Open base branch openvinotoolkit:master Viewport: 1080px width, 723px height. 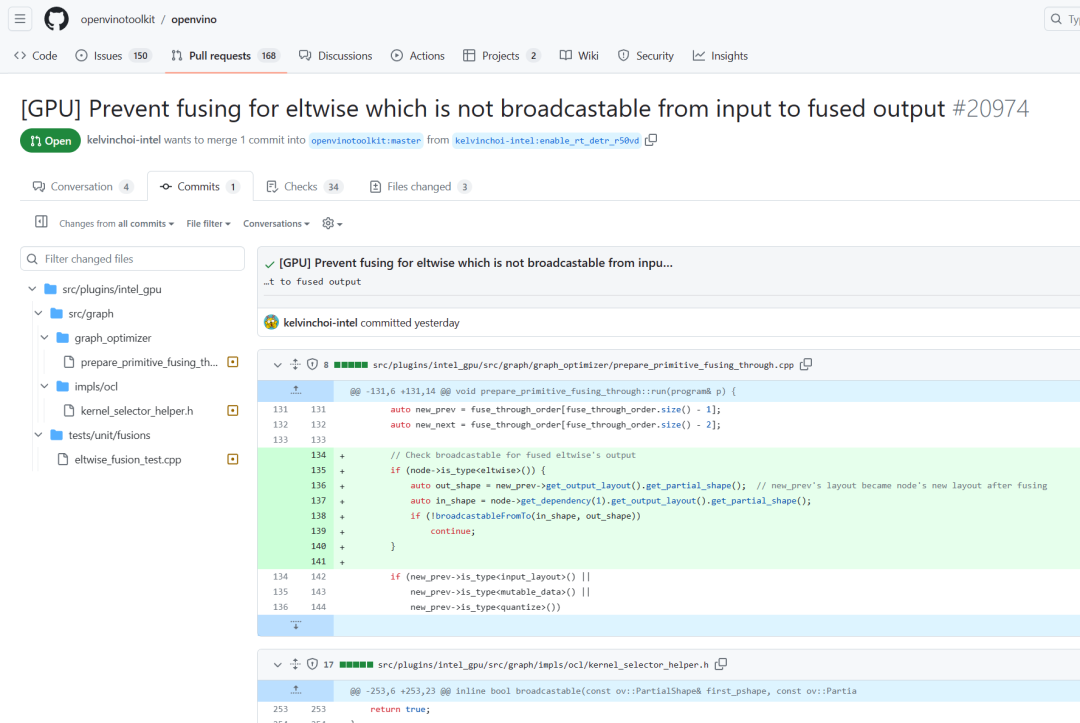coord(366,140)
